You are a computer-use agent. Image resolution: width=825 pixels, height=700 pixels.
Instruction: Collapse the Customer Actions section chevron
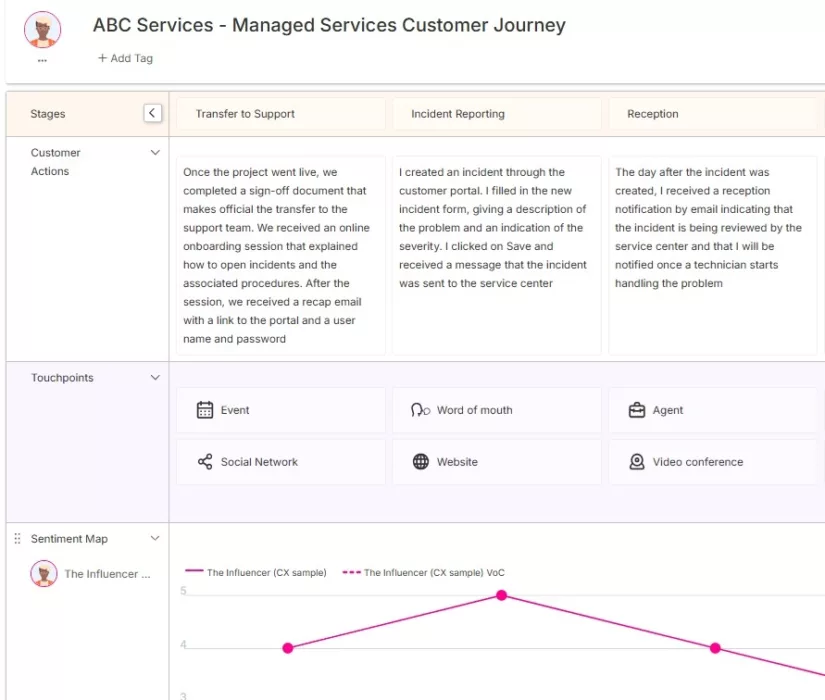coord(155,152)
